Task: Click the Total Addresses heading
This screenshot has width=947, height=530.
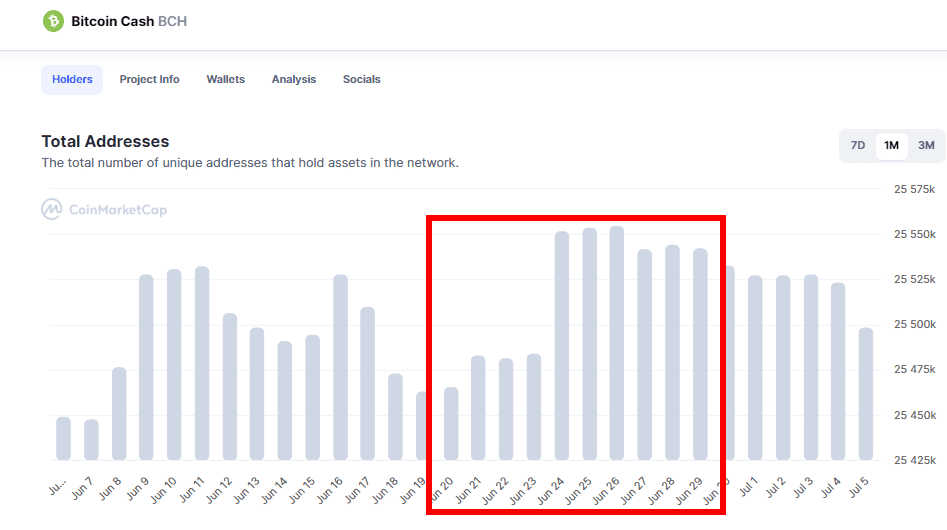Action: pyautogui.click(x=105, y=141)
